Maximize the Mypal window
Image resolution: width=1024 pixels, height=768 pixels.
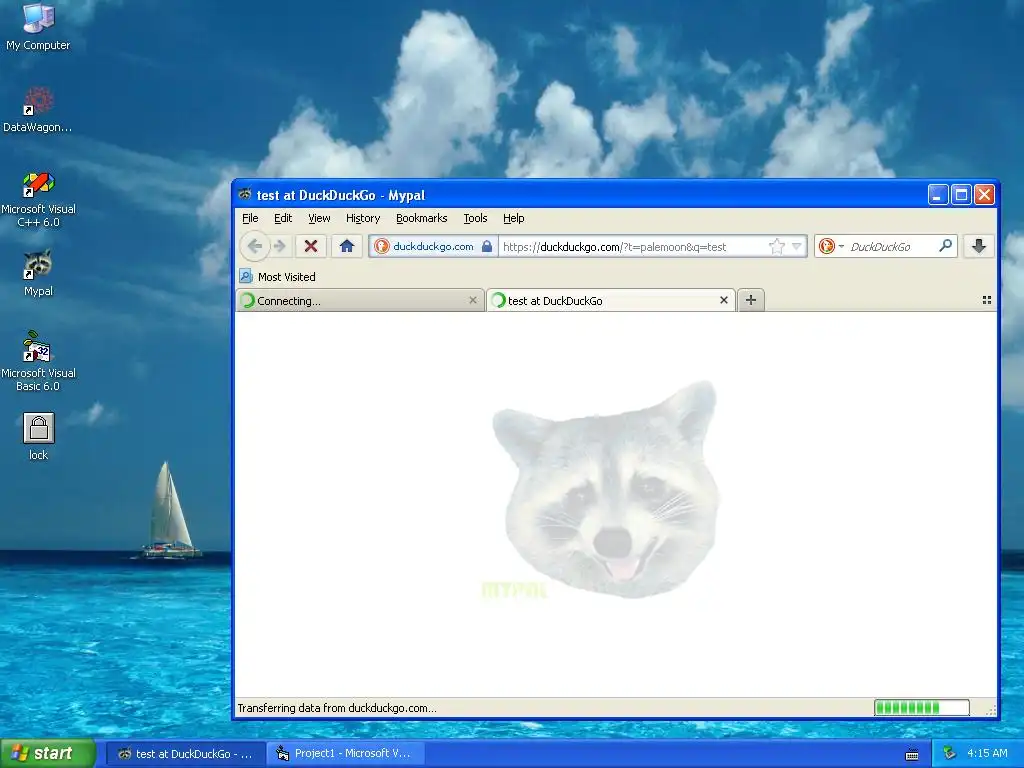(961, 195)
